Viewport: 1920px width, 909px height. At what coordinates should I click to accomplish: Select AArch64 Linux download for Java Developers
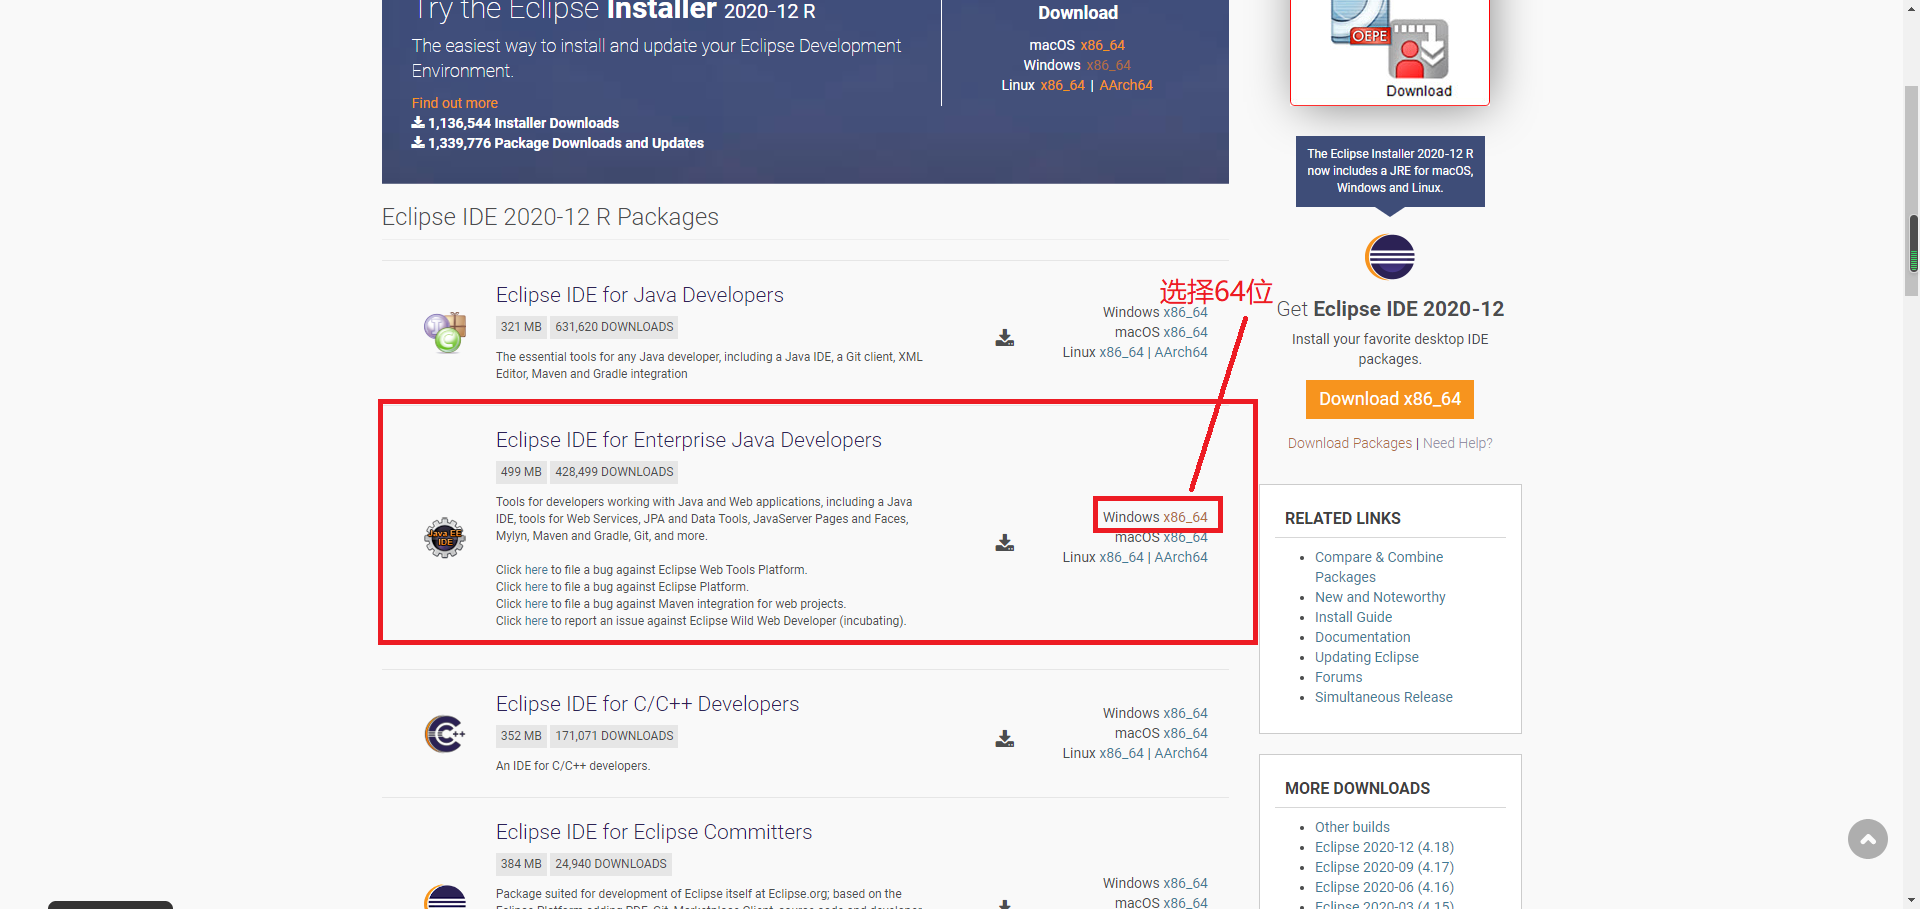pos(1181,352)
